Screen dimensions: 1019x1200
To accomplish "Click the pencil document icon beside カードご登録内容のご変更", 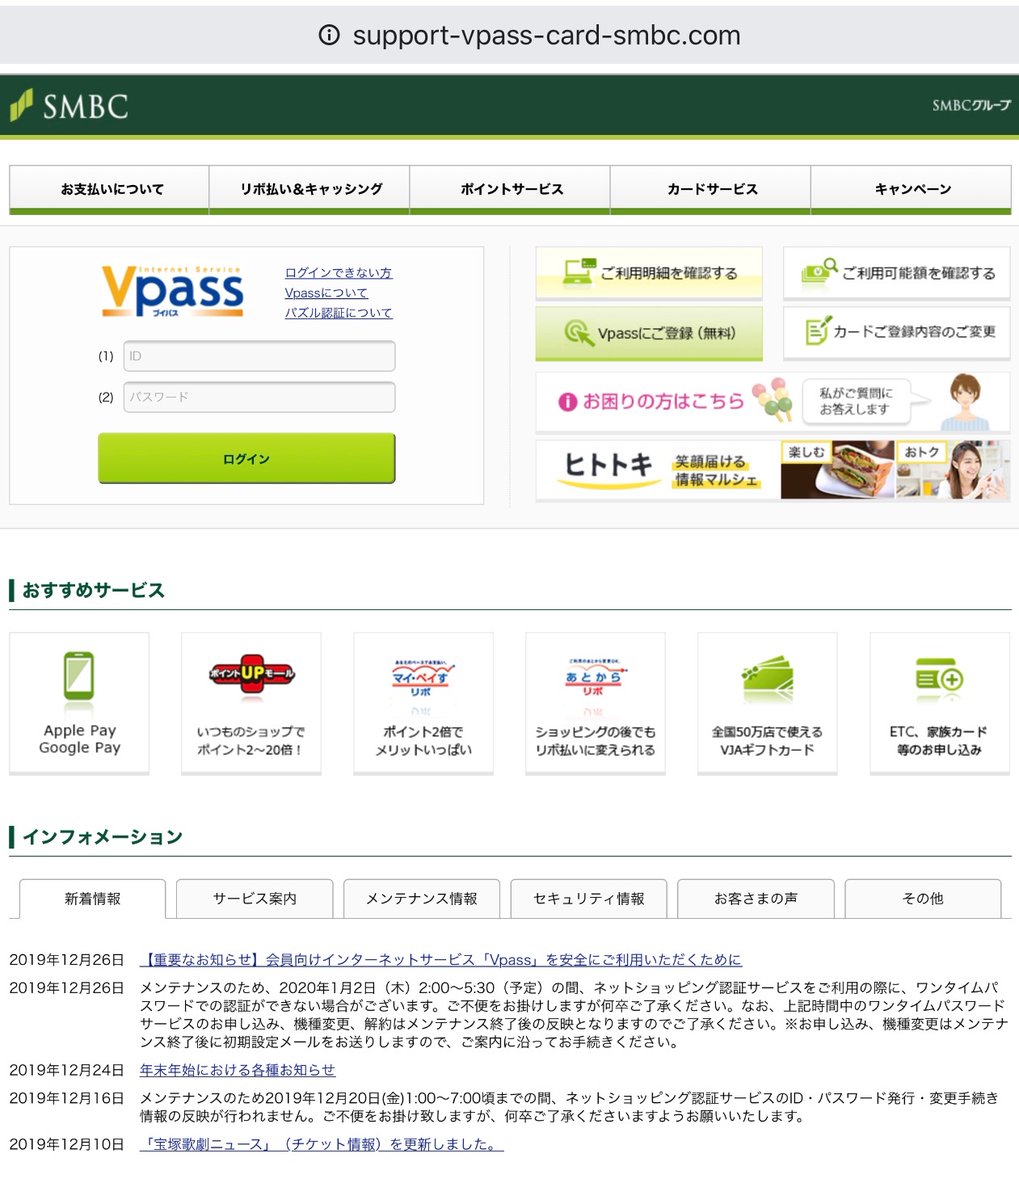I will point(818,330).
